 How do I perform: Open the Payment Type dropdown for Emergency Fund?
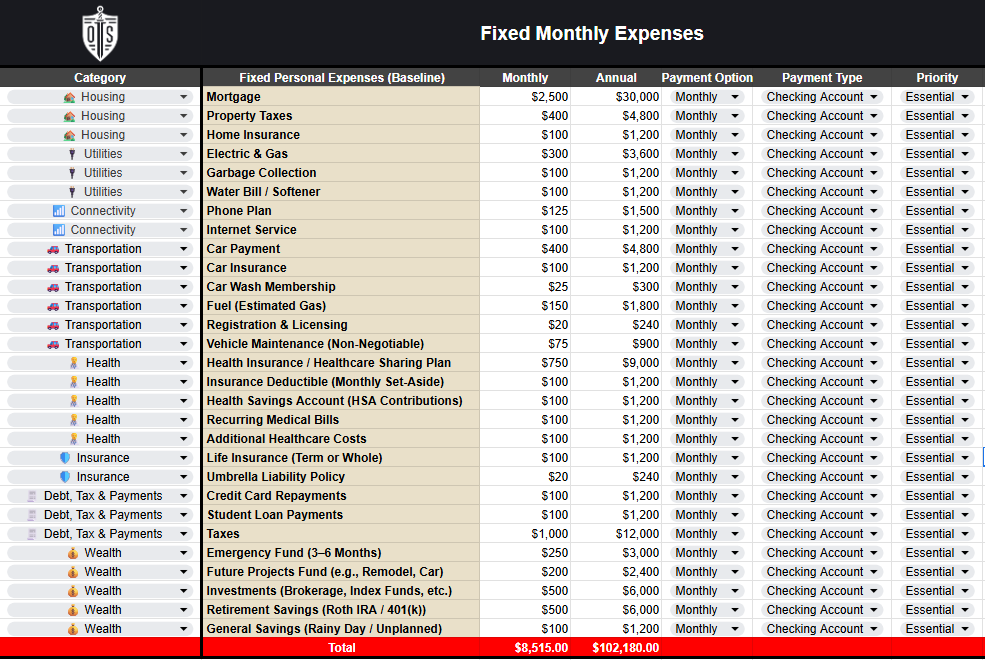click(x=874, y=553)
